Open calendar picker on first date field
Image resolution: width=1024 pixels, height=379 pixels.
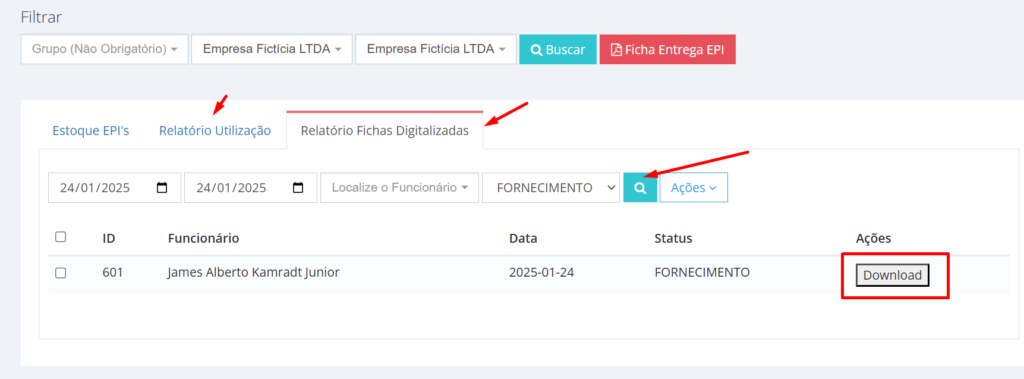click(162, 188)
